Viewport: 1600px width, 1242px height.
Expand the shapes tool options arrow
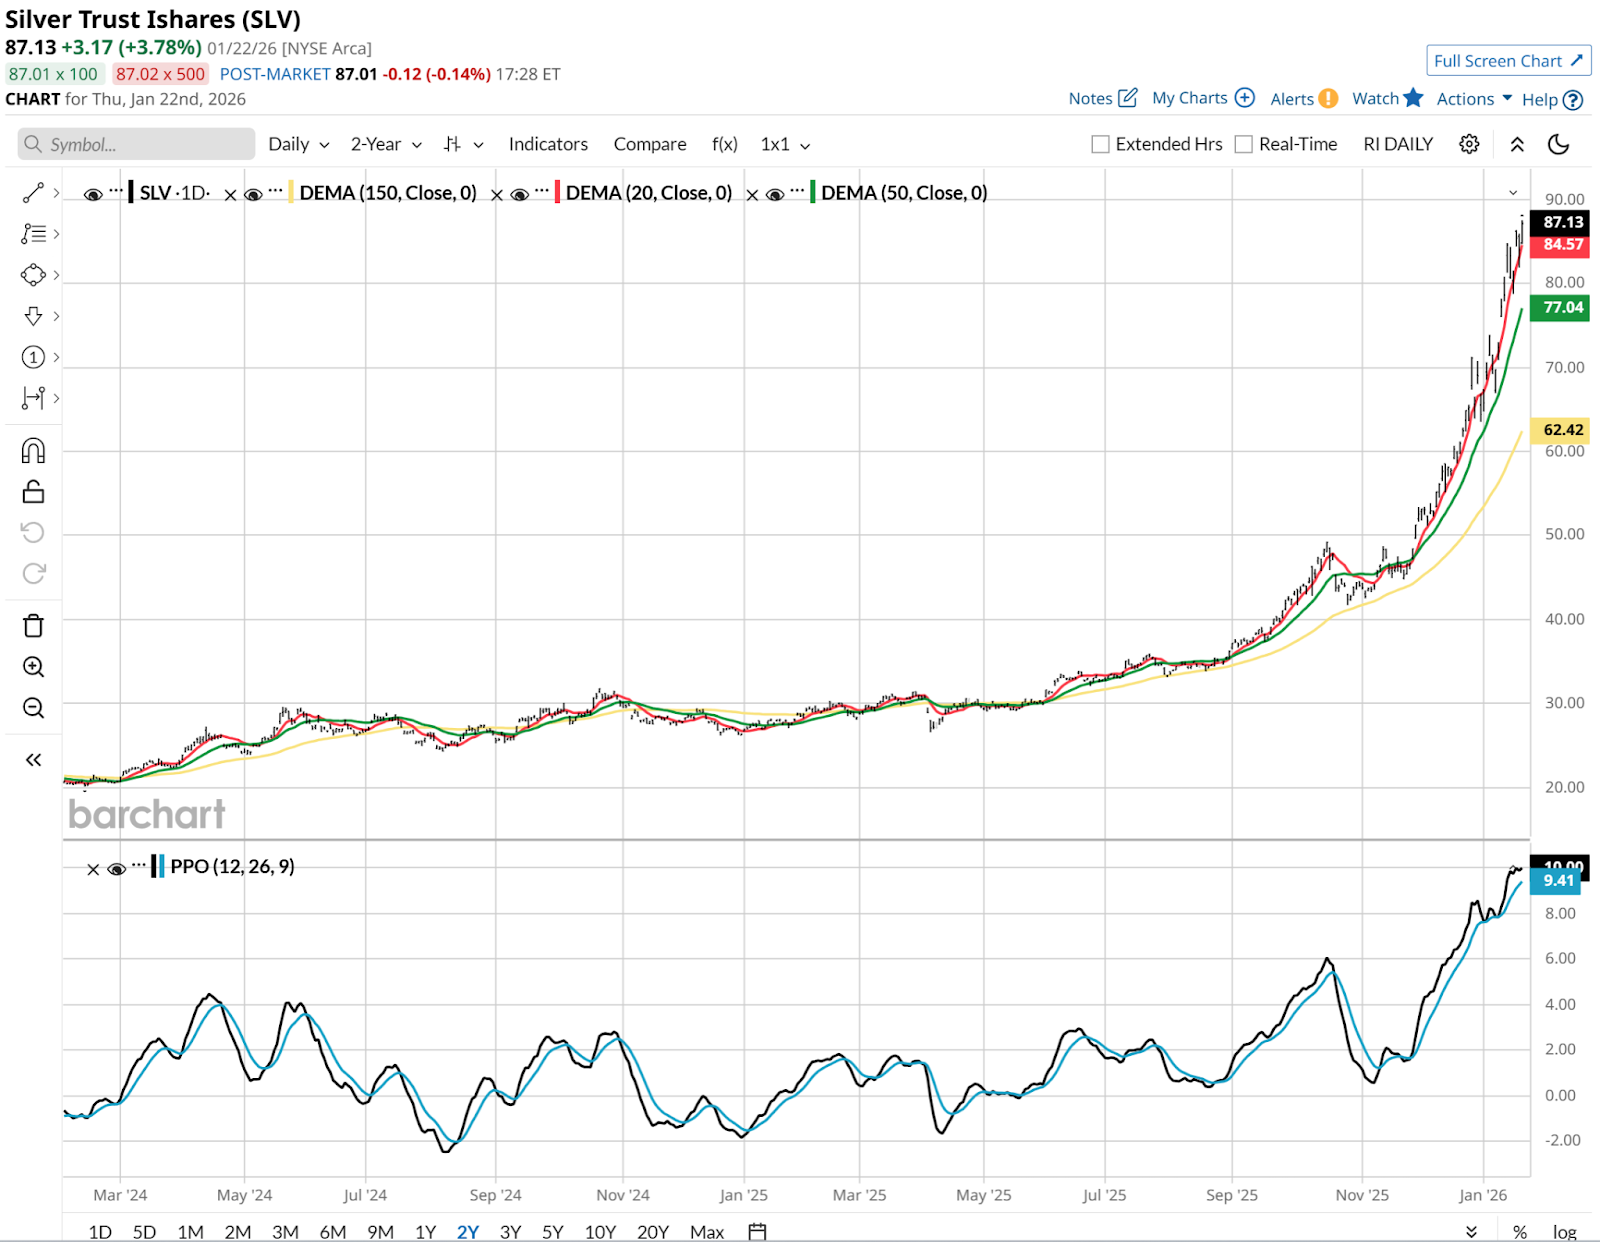point(56,275)
